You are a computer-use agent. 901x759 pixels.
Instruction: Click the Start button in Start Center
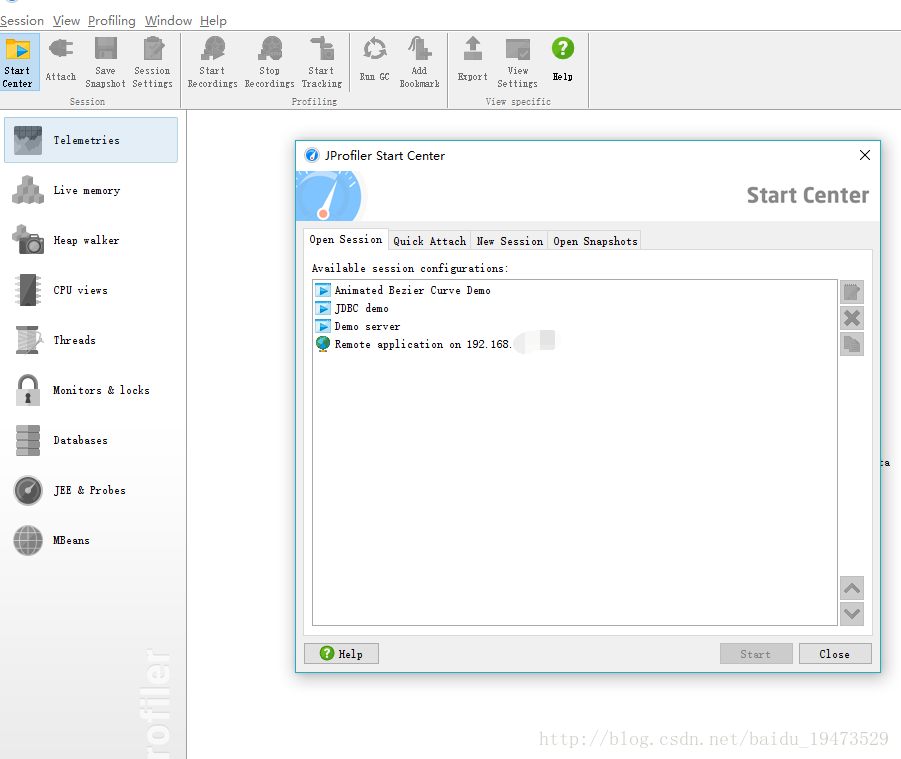click(x=756, y=654)
